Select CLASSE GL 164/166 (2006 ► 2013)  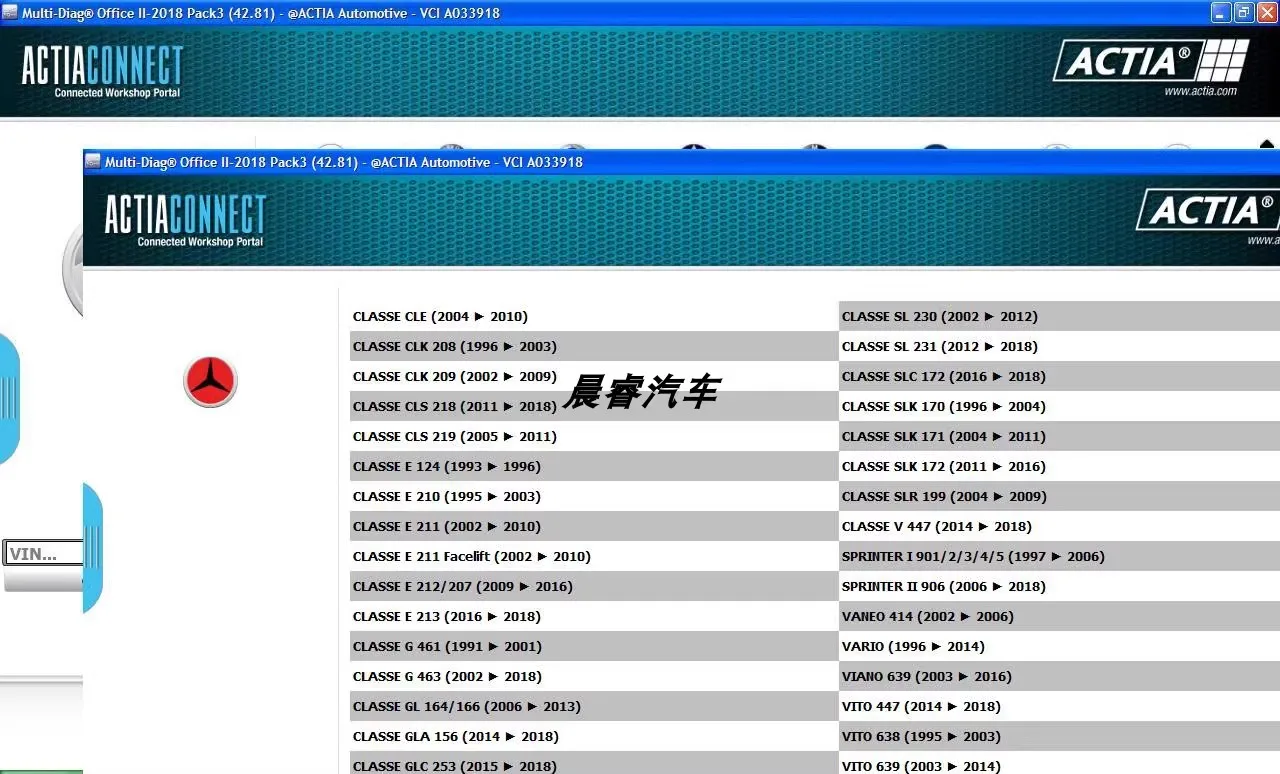594,706
